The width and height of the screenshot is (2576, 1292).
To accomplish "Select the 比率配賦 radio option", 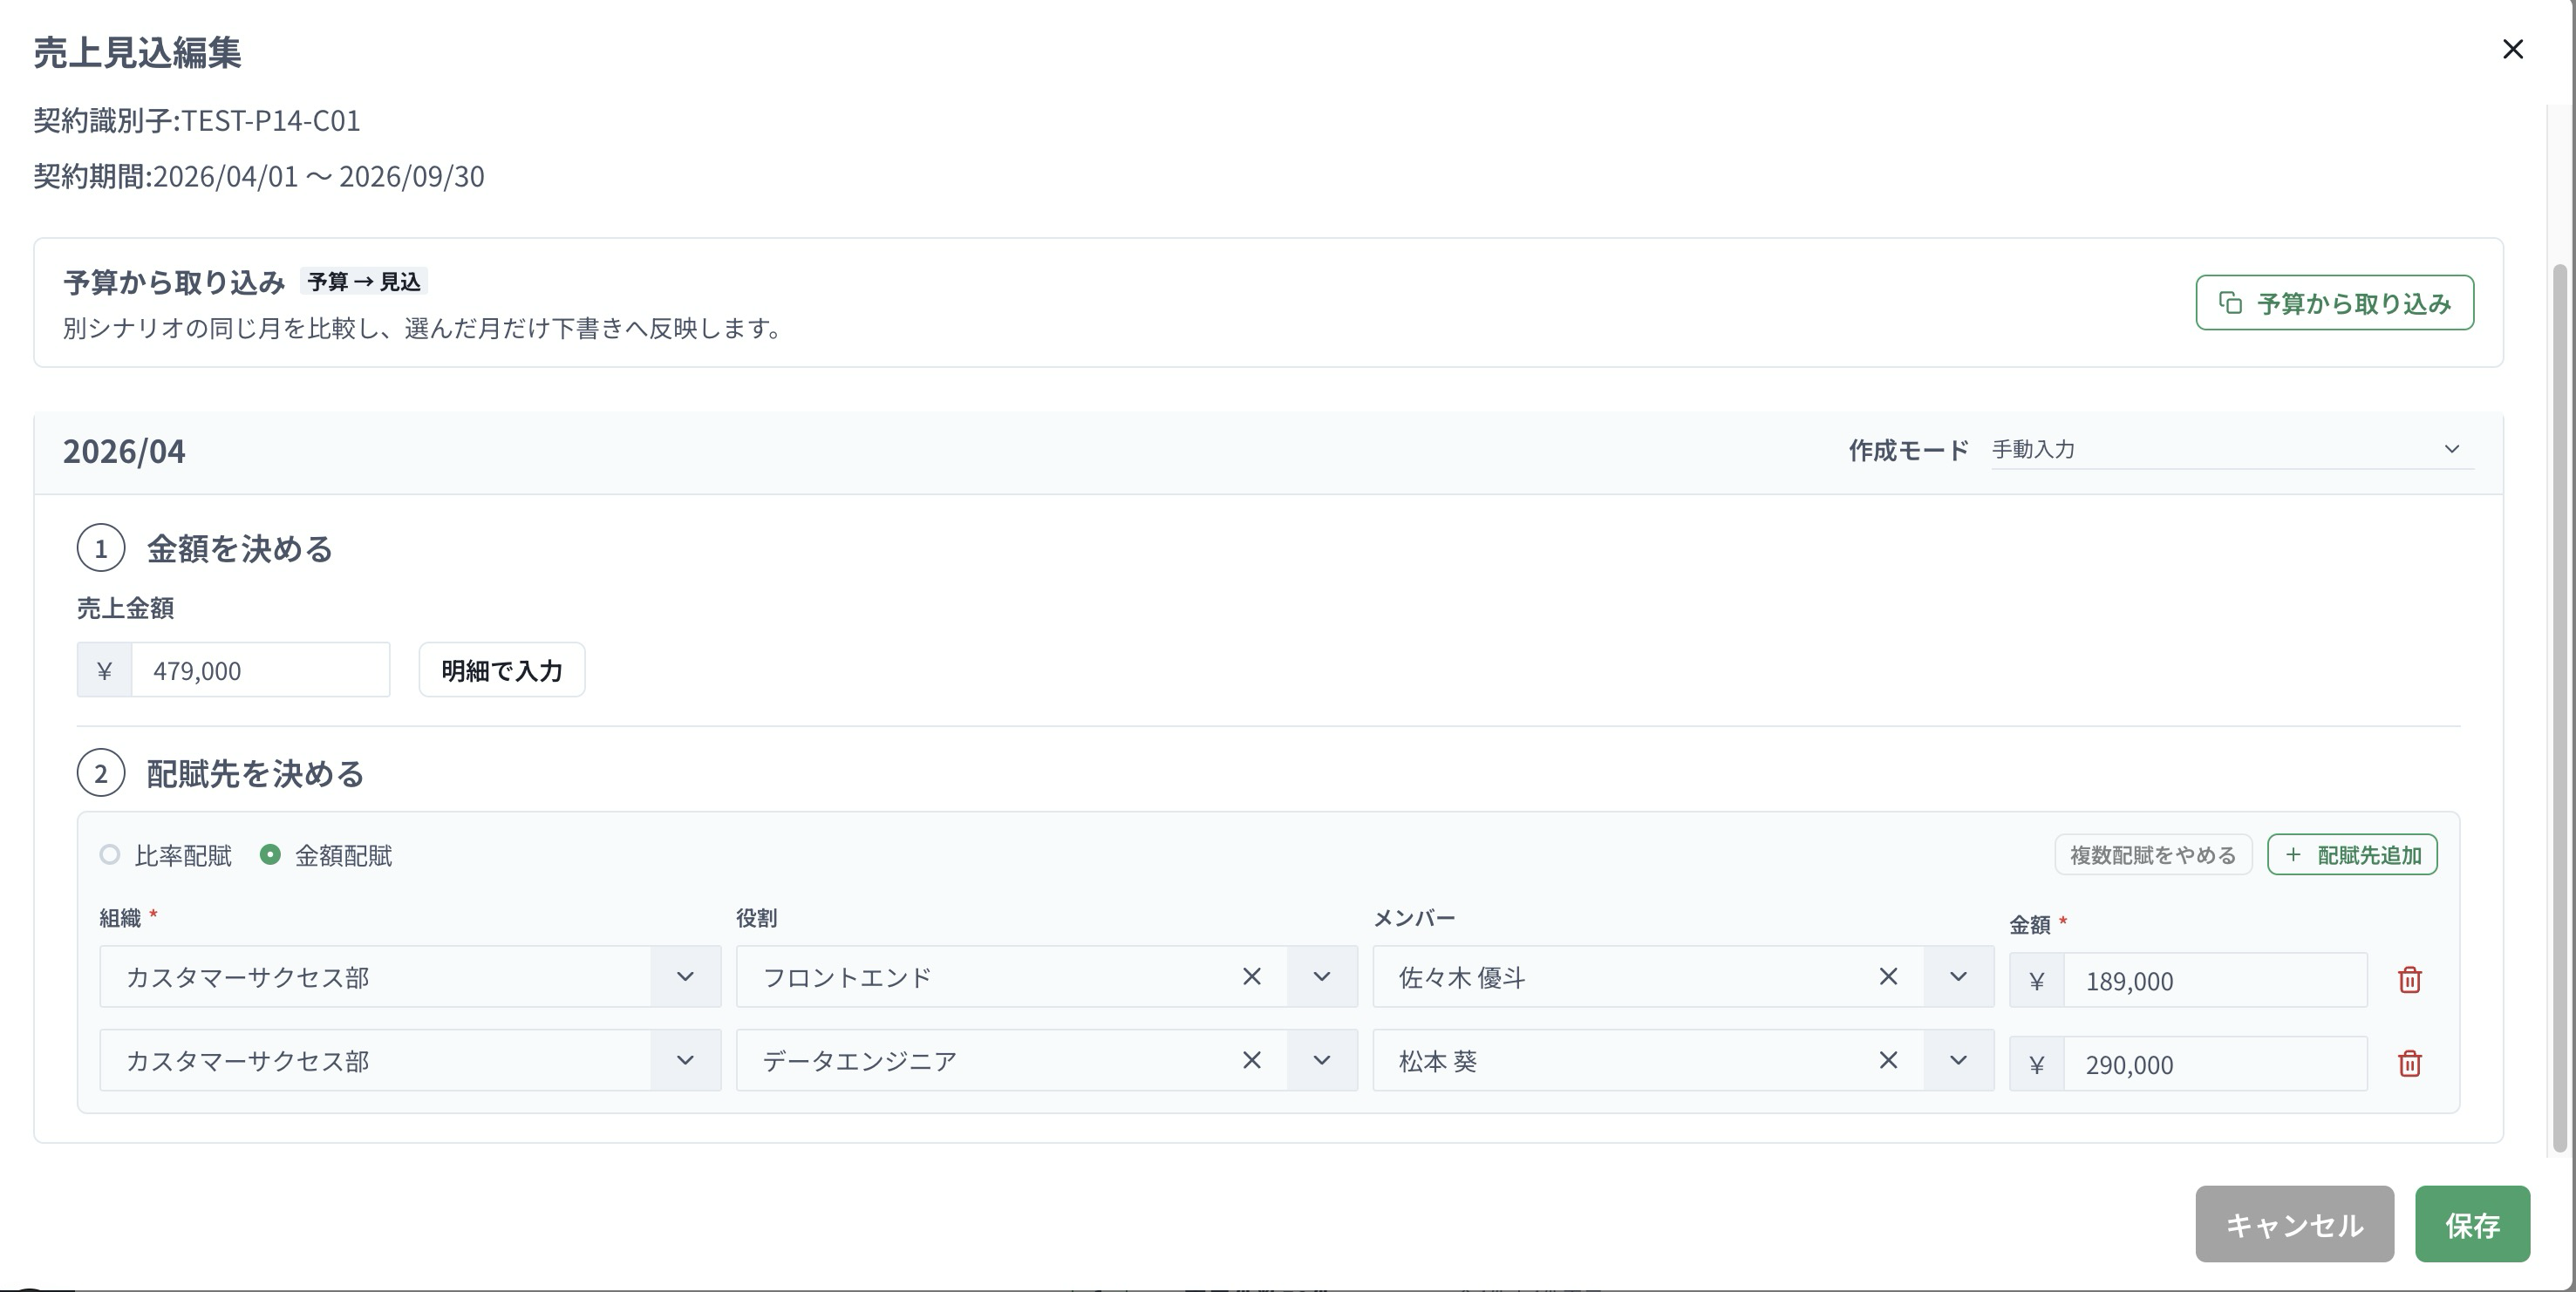I will (x=110, y=855).
